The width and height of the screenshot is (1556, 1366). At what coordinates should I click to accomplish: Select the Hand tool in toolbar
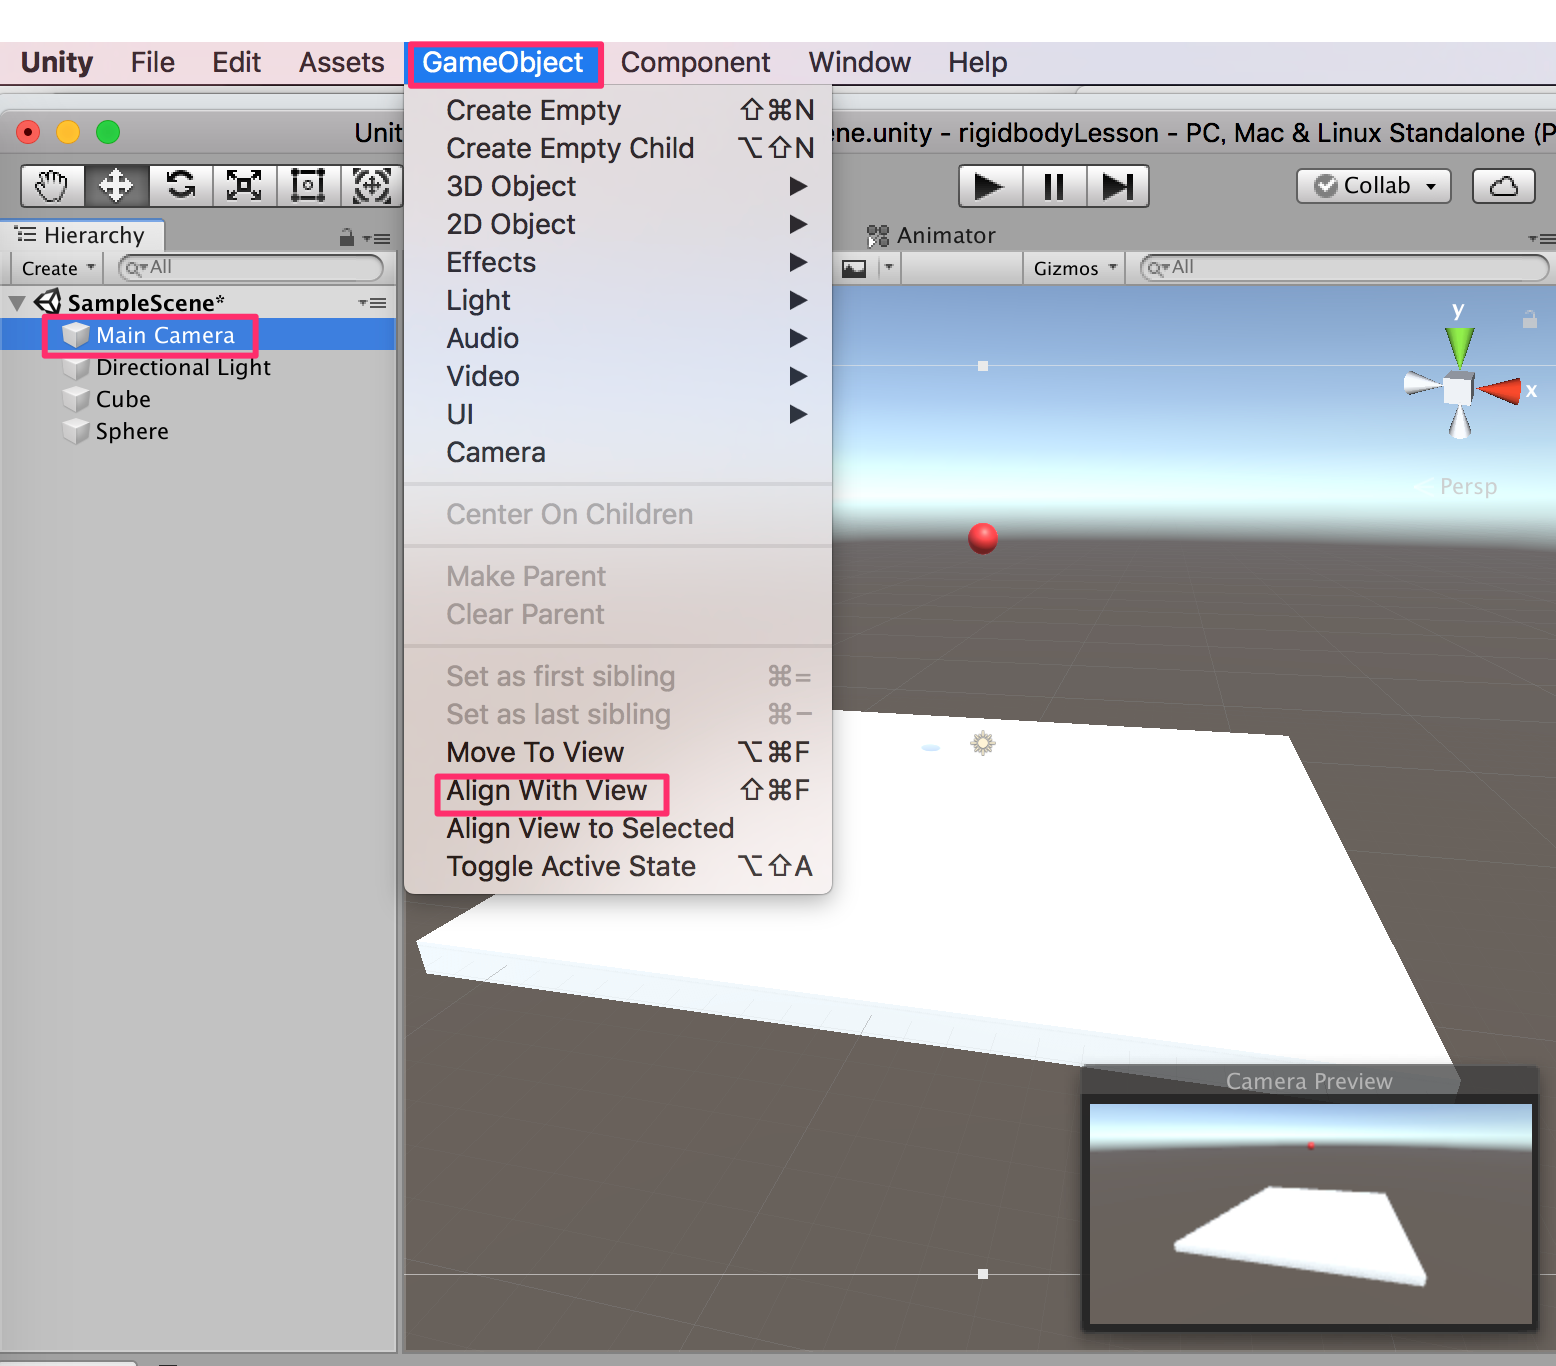click(52, 186)
